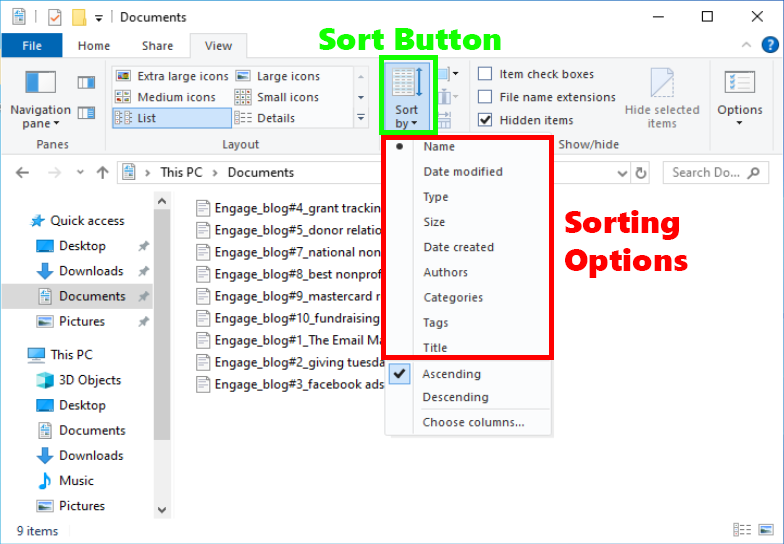Select Extra large icons layout
Viewport: 784px width, 544px height.
click(x=172, y=76)
